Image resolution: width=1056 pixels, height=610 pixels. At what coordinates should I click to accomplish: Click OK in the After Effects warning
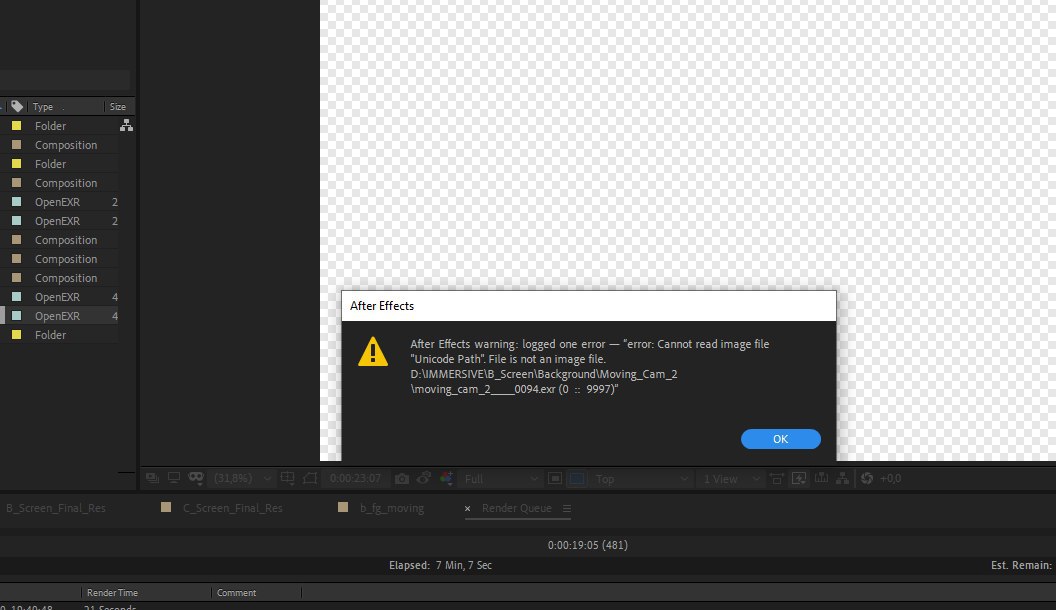pos(781,439)
